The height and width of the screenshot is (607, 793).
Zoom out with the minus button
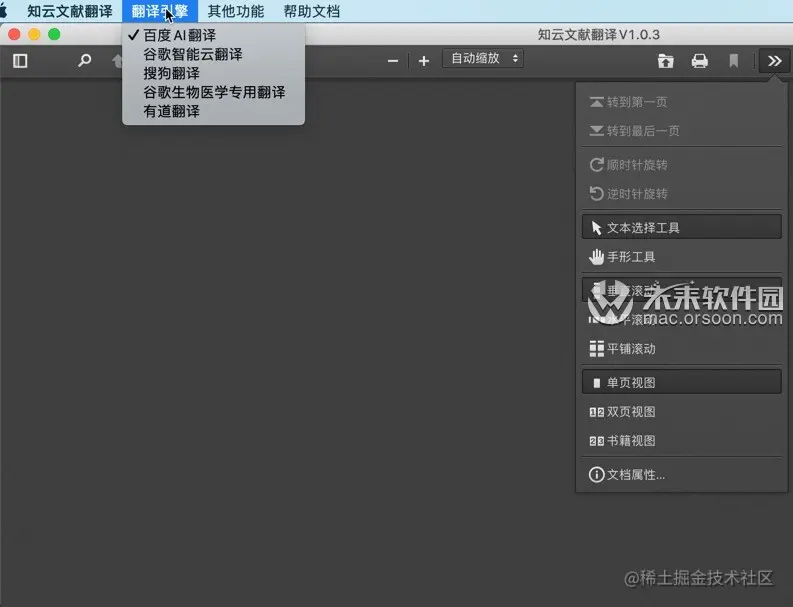pyautogui.click(x=393, y=61)
